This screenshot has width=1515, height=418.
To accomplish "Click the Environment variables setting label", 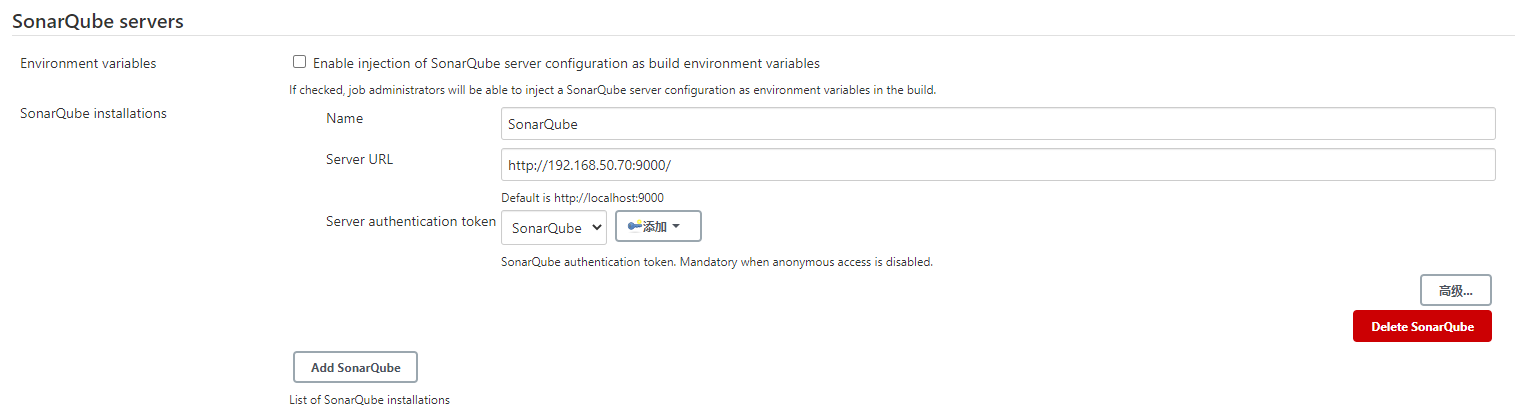I will click(88, 63).
